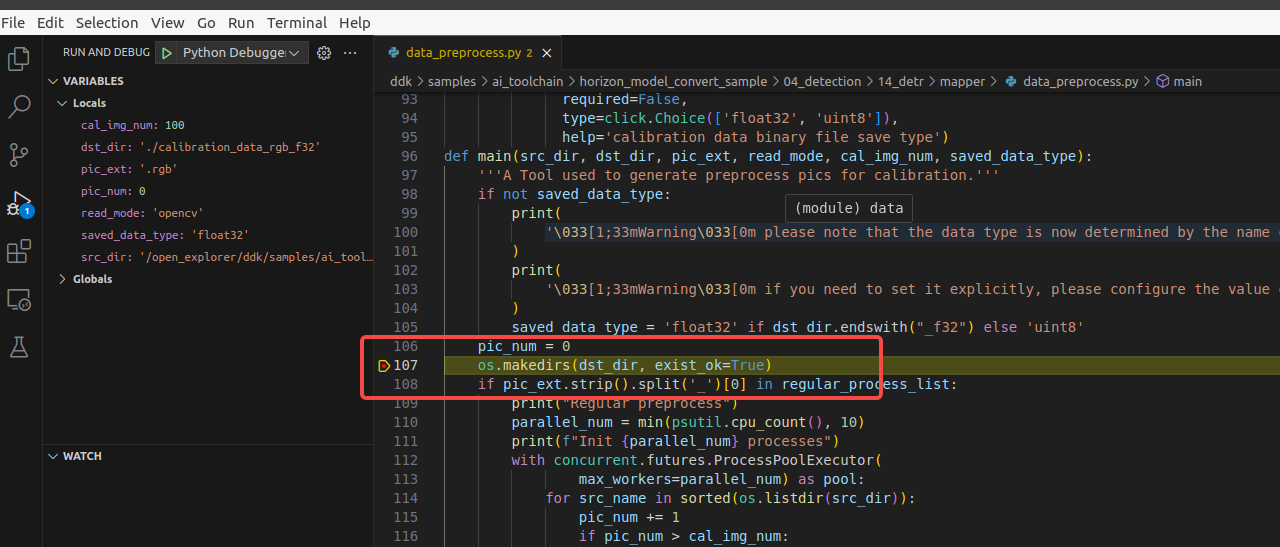1280x547 pixels.
Task: Open launch.json with the gear icon
Action: 324,53
